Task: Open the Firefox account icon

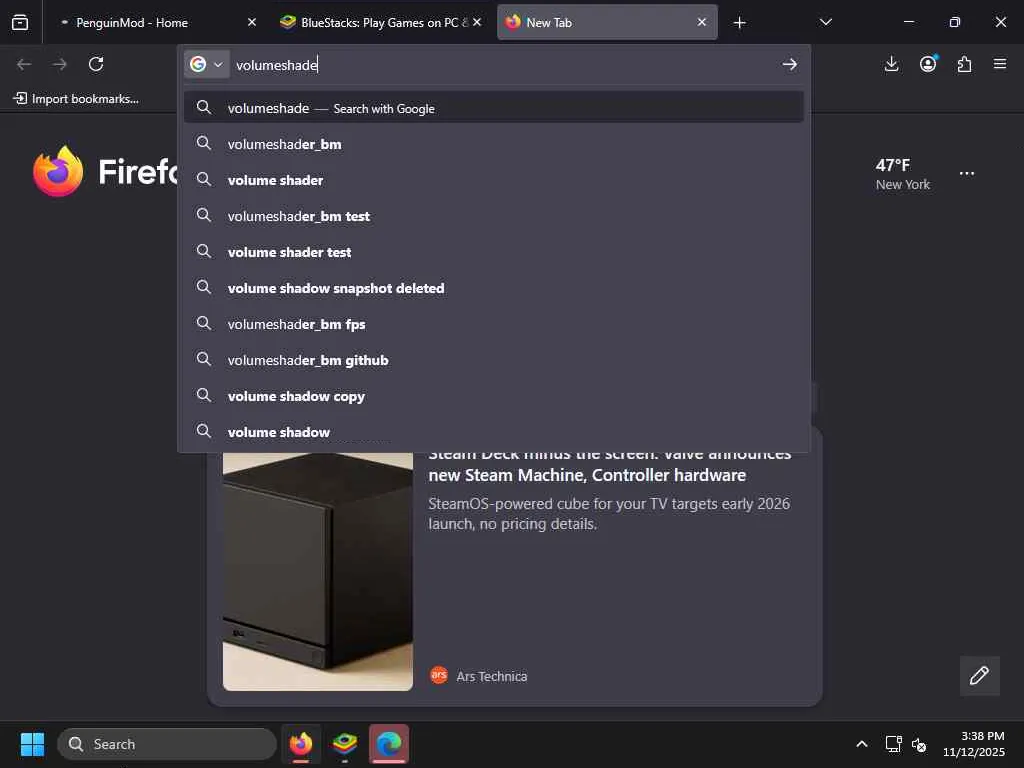Action: point(928,64)
